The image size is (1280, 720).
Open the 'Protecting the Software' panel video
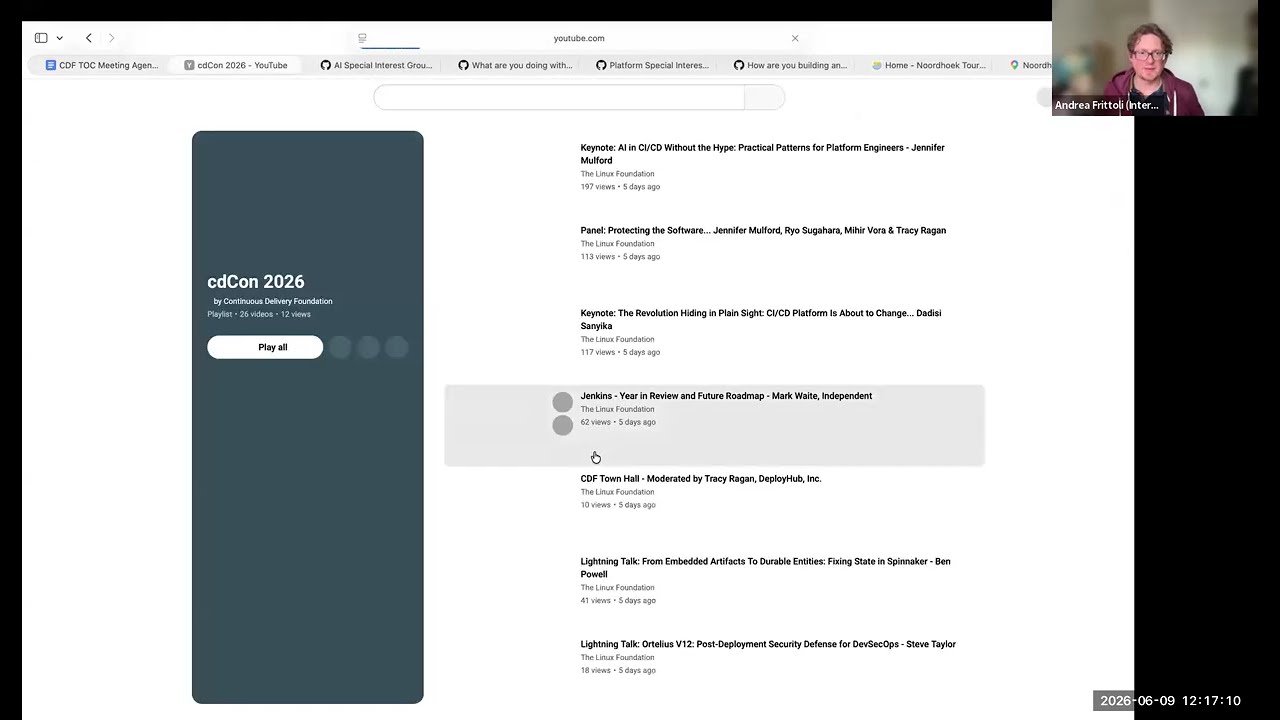(763, 231)
